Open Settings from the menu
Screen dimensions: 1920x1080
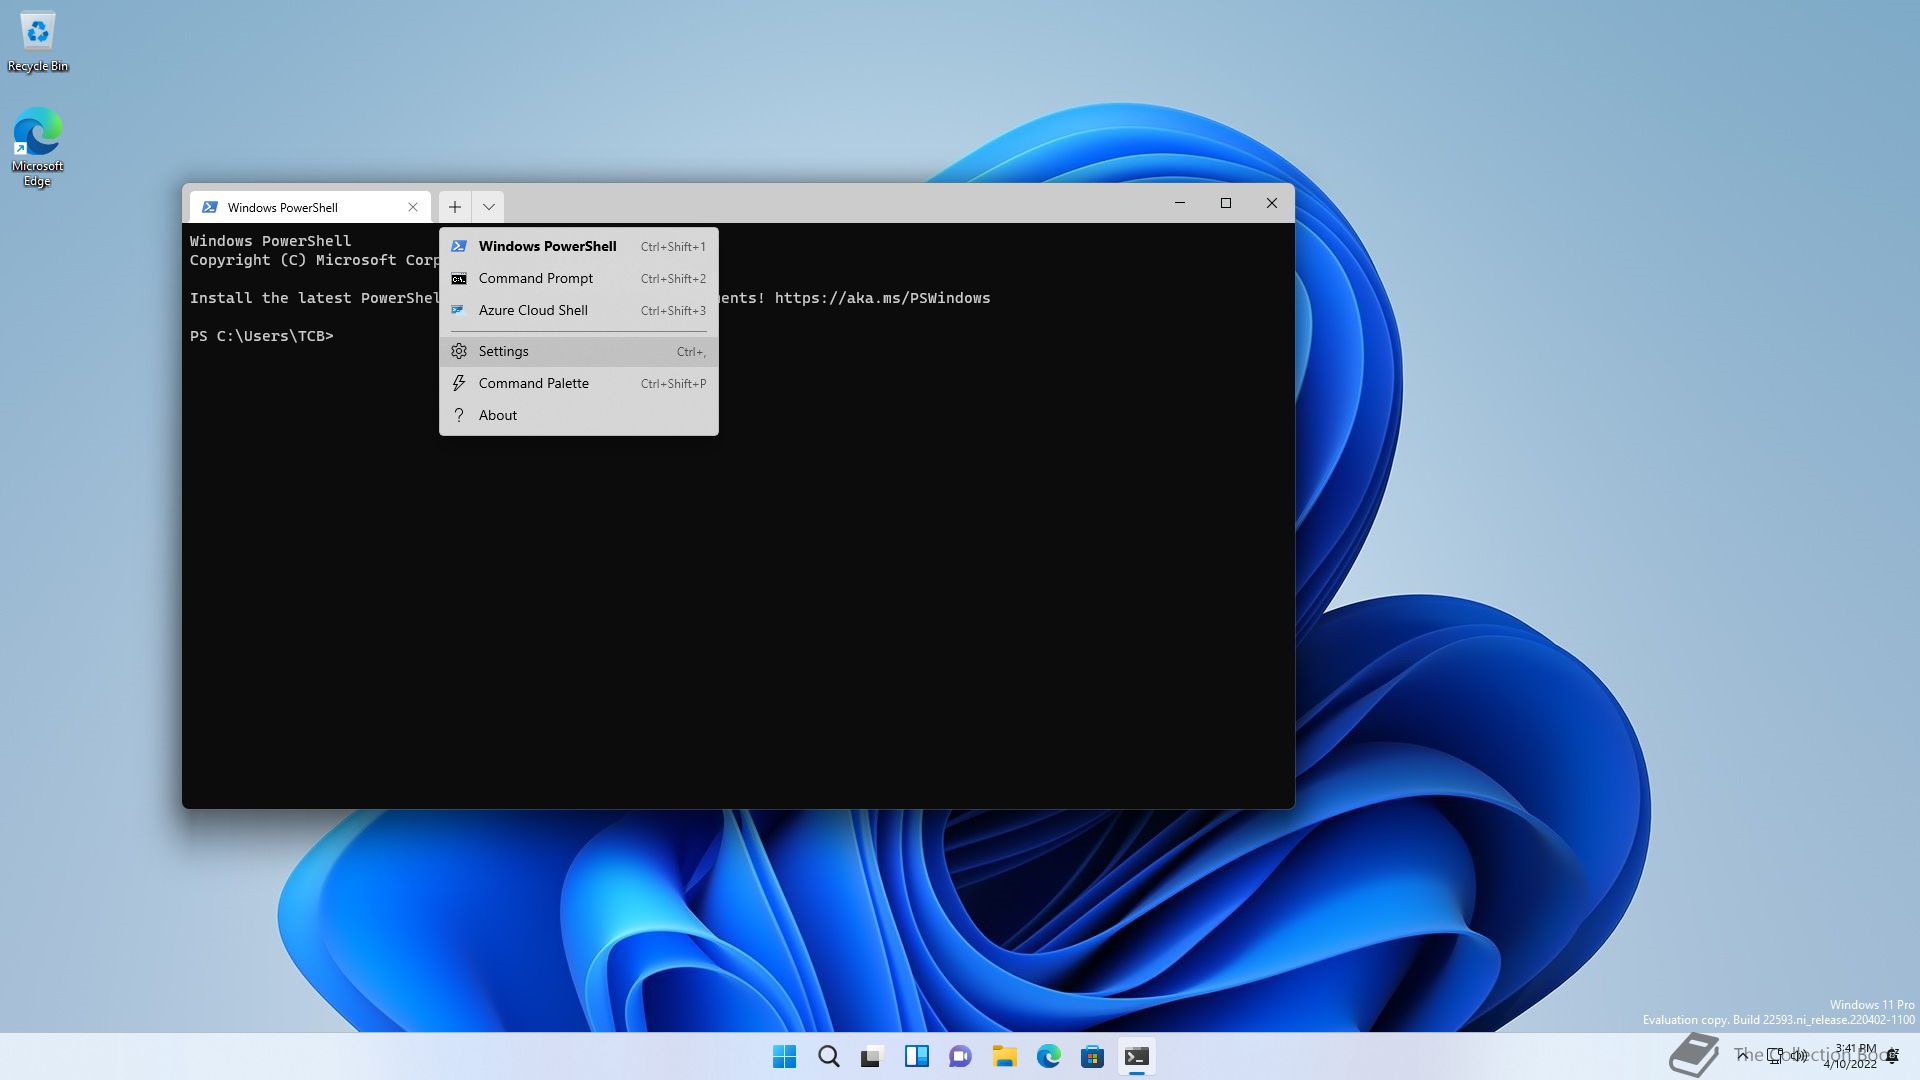(x=578, y=351)
